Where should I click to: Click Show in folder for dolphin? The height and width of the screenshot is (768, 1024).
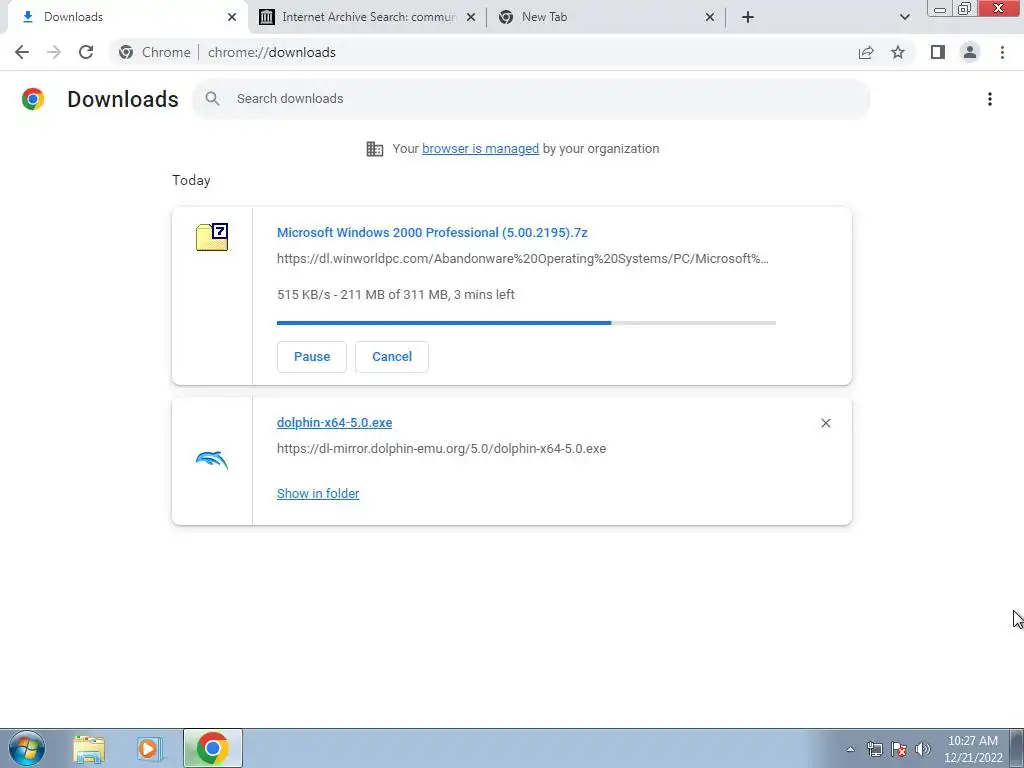point(318,494)
